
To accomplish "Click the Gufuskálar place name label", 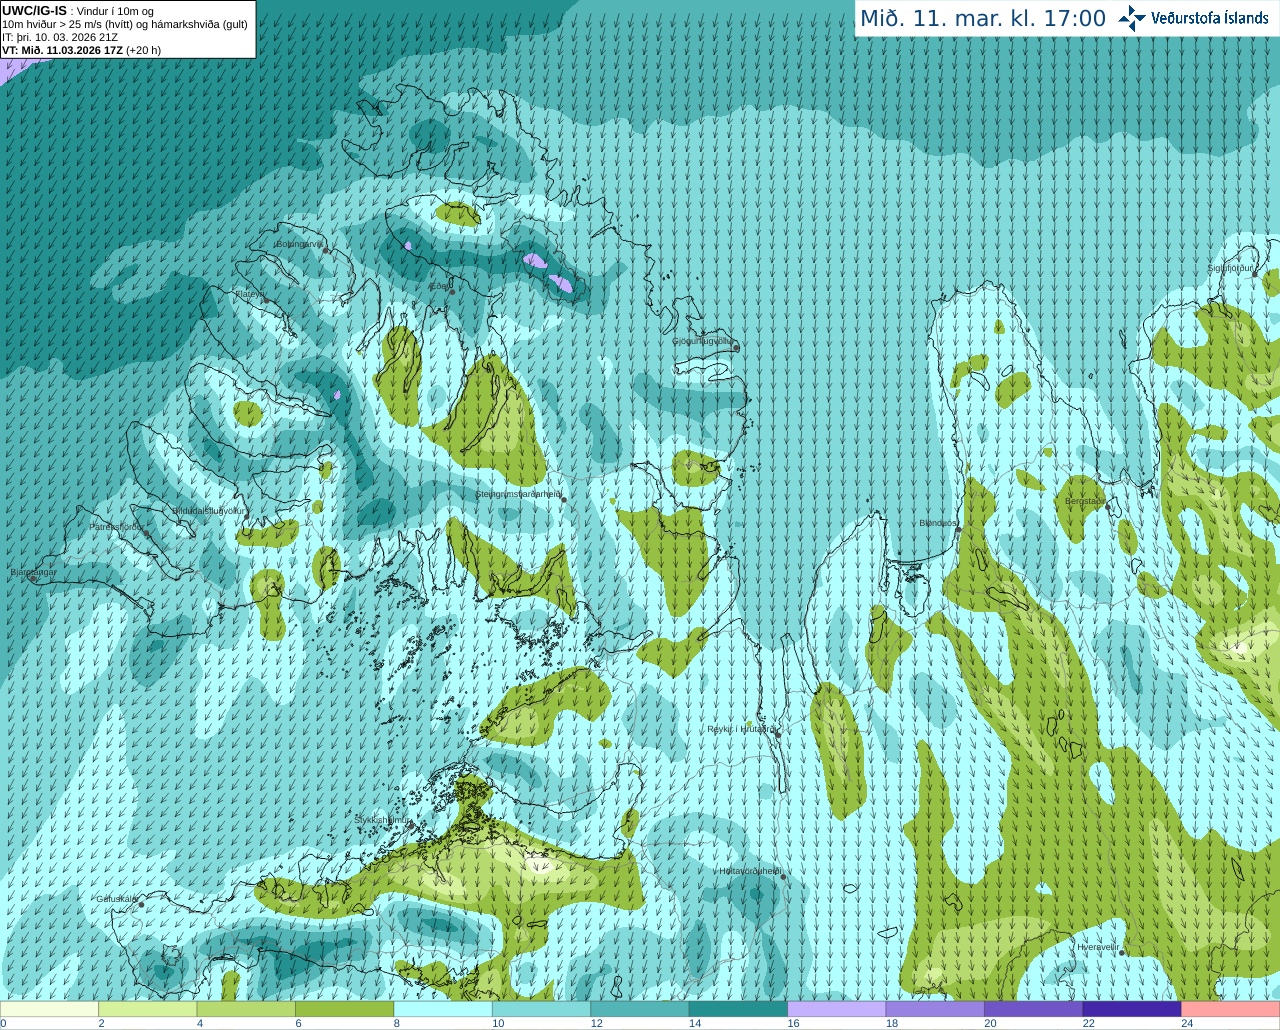I will pos(116,898).
